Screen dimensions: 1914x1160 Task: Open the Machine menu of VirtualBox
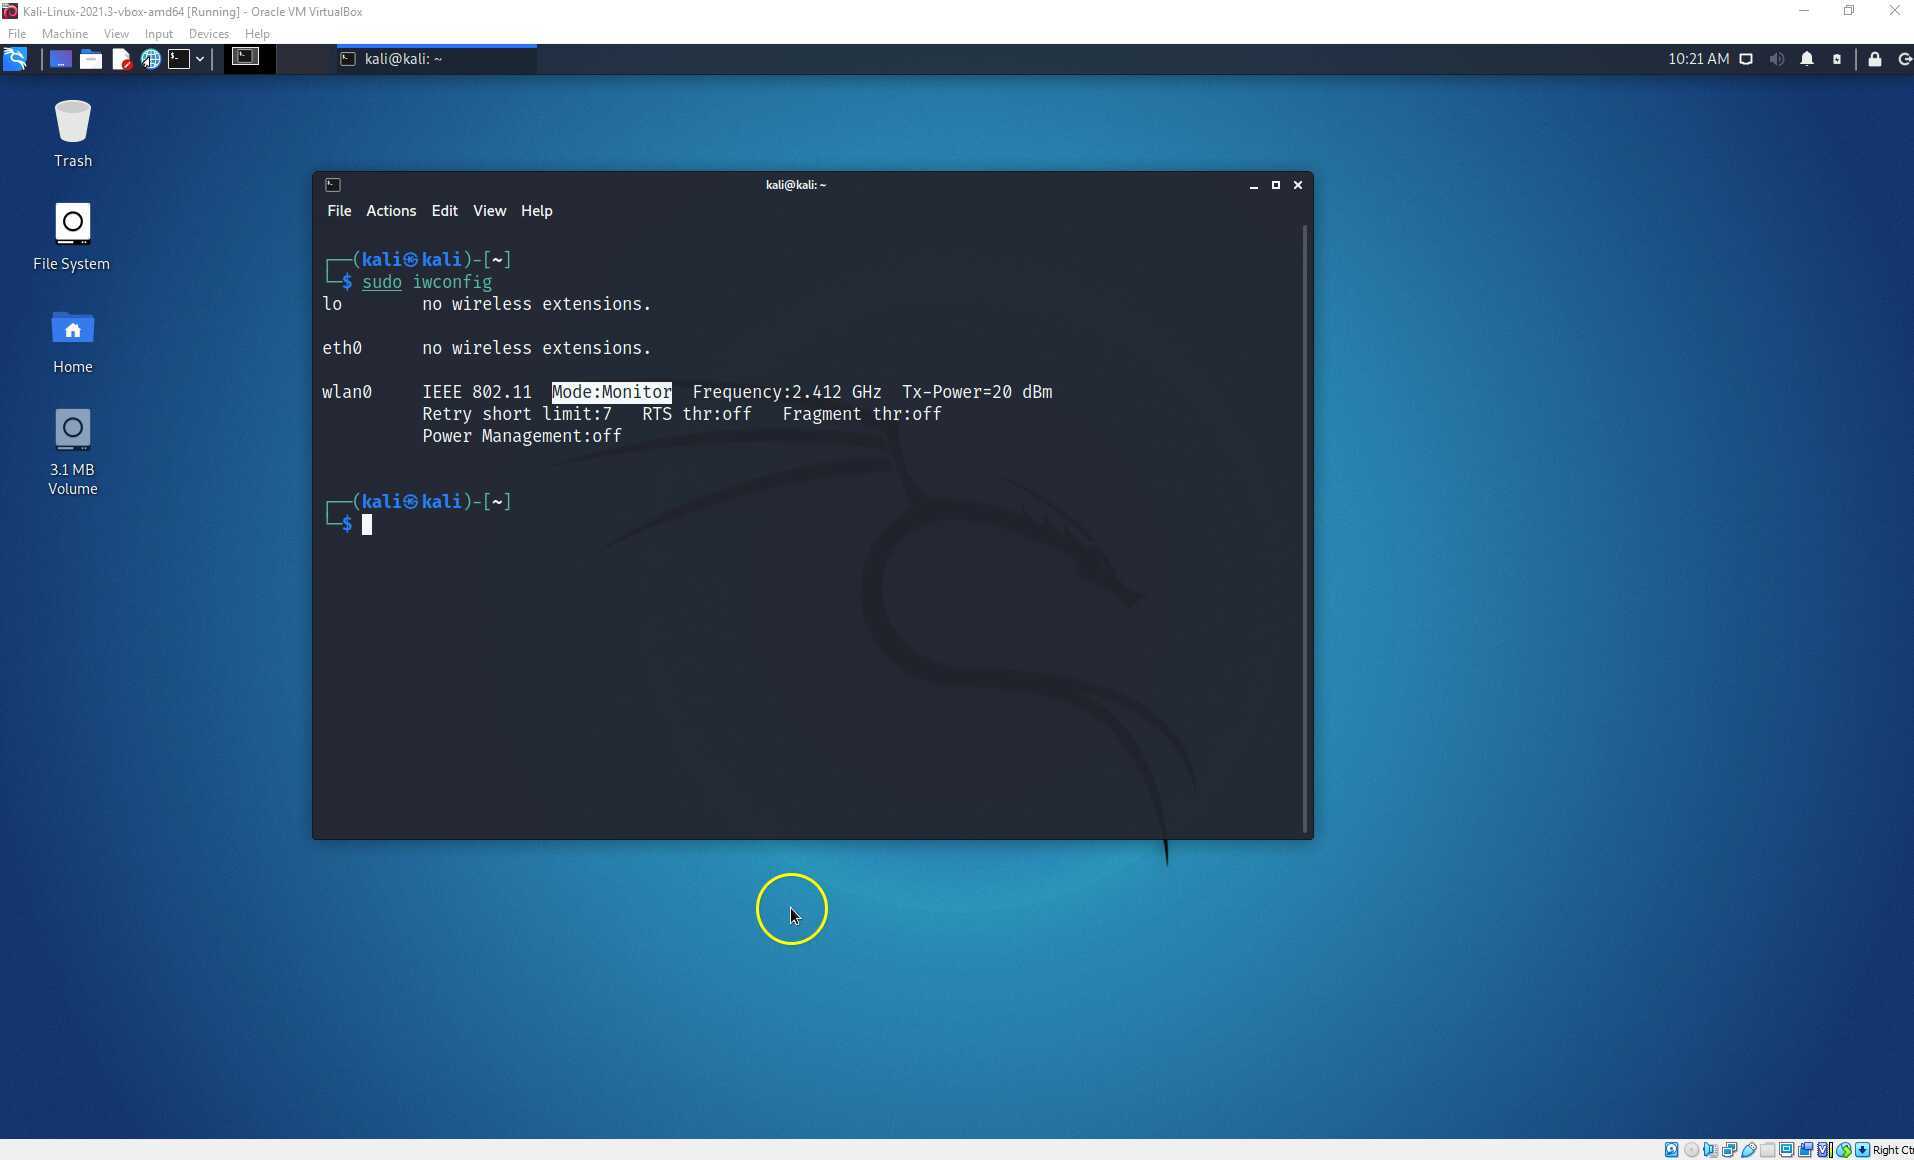click(x=64, y=33)
